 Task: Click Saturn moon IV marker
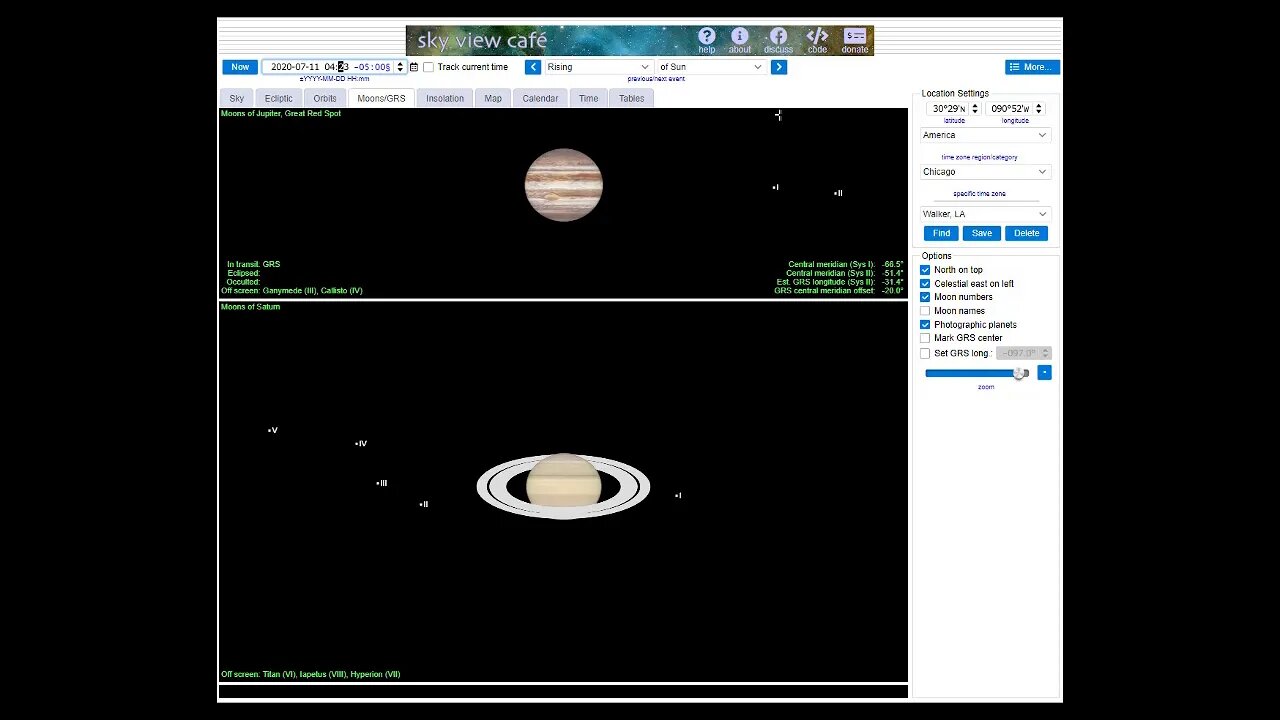[x=361, y=443]
